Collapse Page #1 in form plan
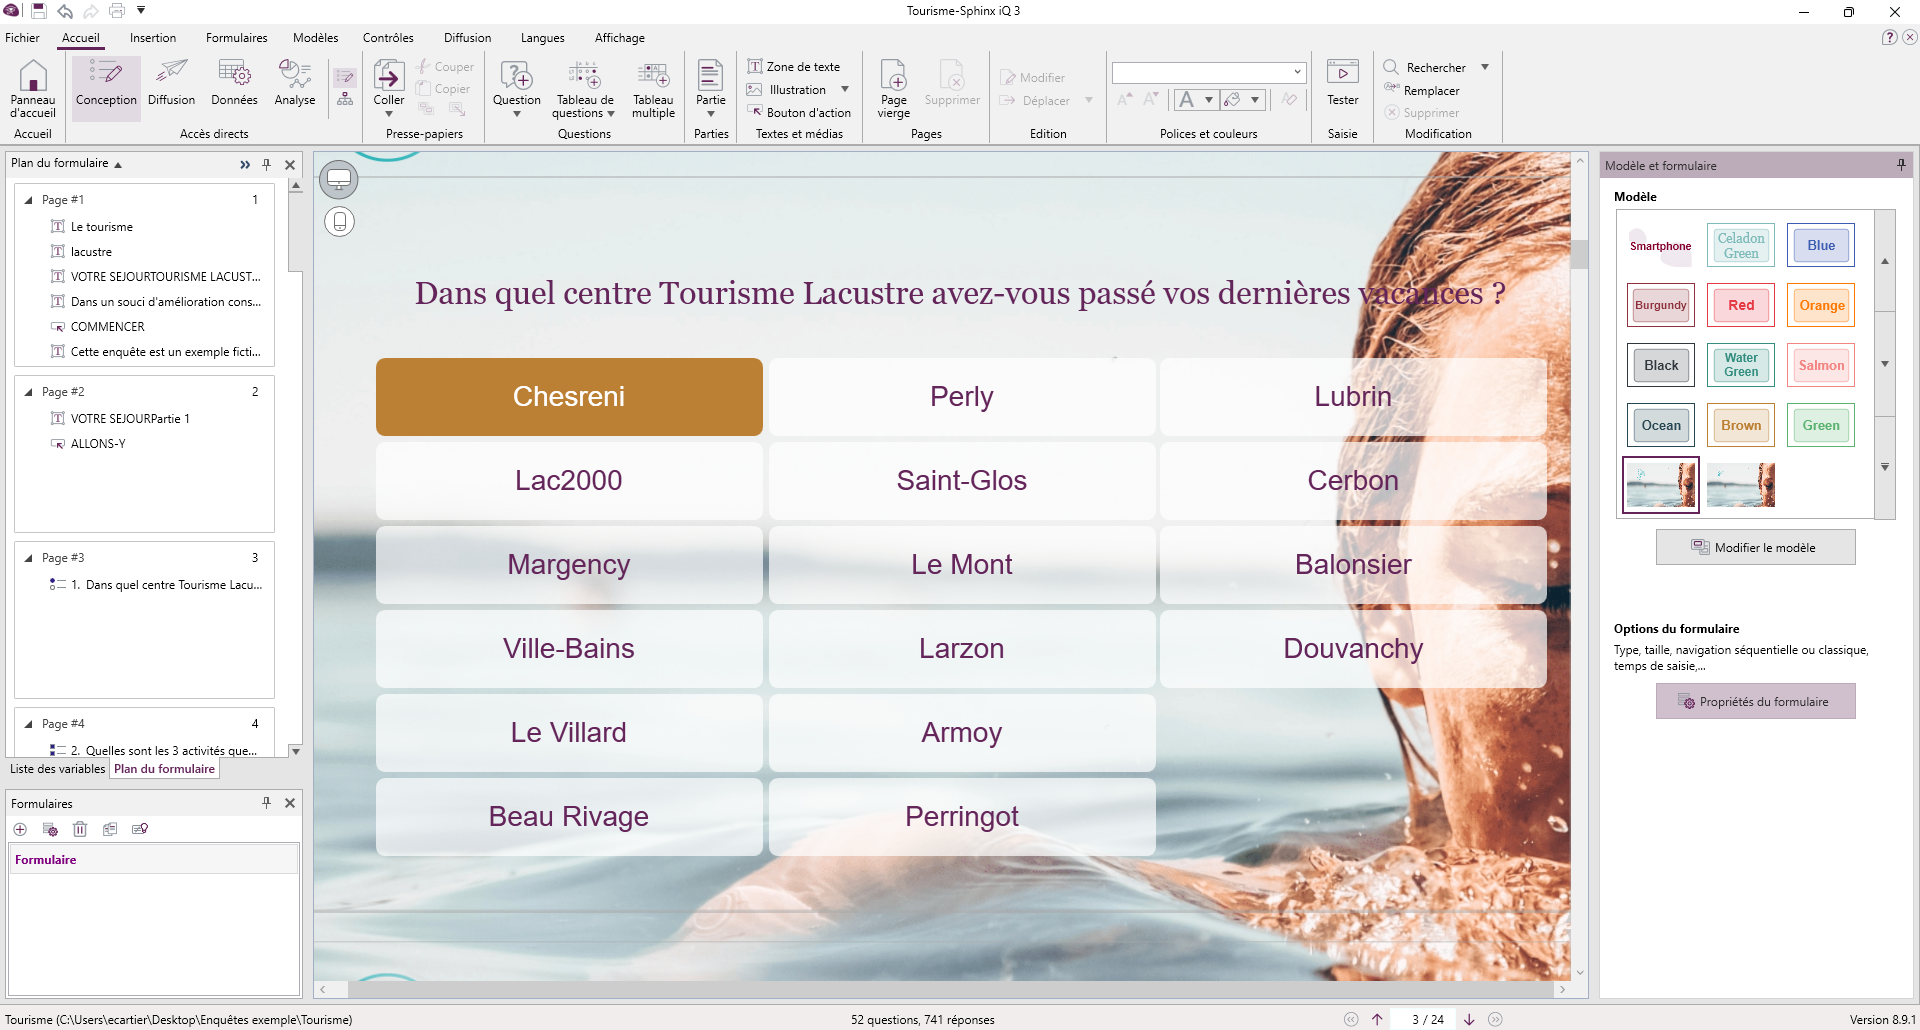The width and height of the screenshot is (1920, 1030). click(29, 200)
